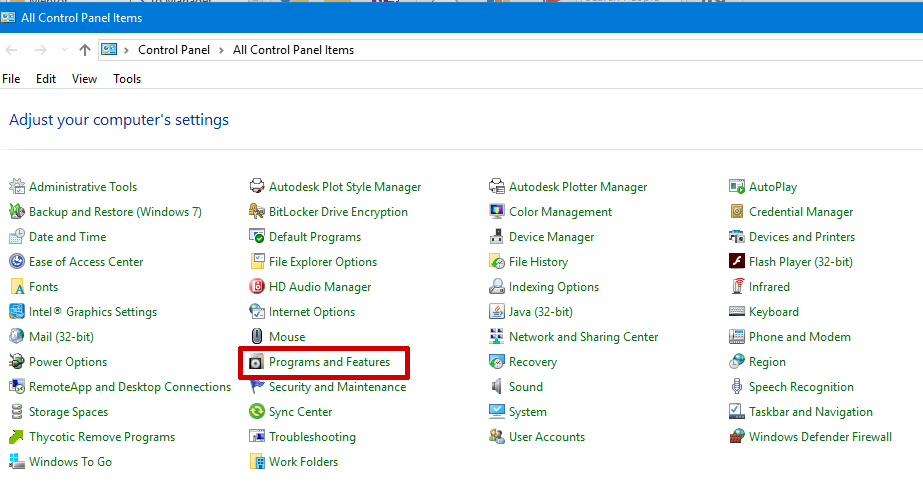The width and height of the screenshot is (923, 482).
Task: Expand chevron before Control Panel in address bar
Action: tap(128, 50)
